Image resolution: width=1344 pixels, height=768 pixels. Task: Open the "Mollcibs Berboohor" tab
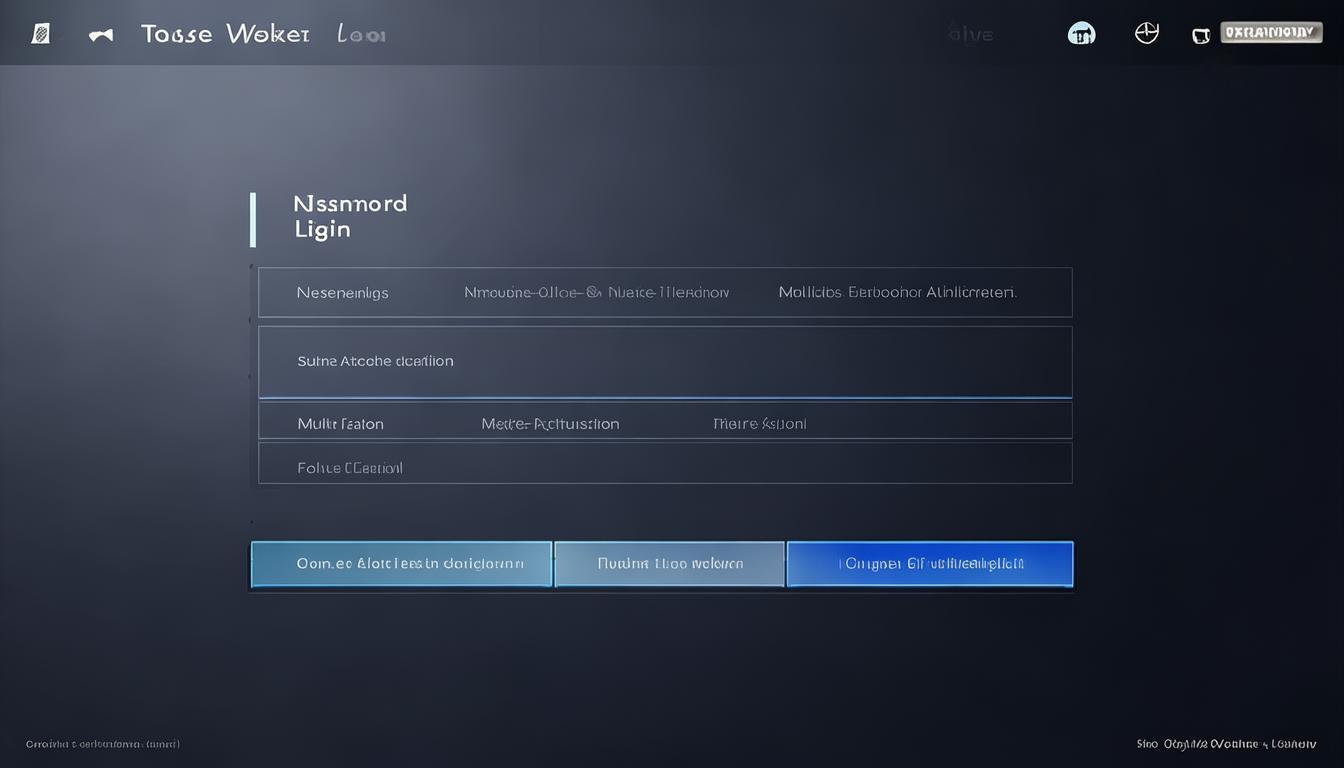897,293
